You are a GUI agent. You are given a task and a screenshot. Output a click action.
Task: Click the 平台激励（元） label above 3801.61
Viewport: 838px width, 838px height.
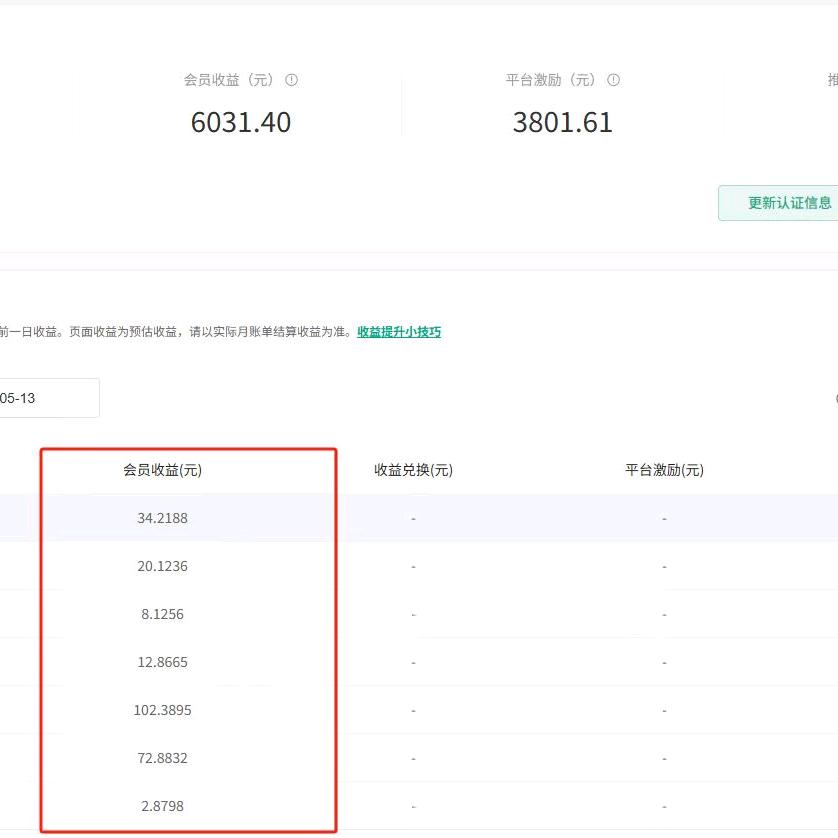[x=551, y=80]
